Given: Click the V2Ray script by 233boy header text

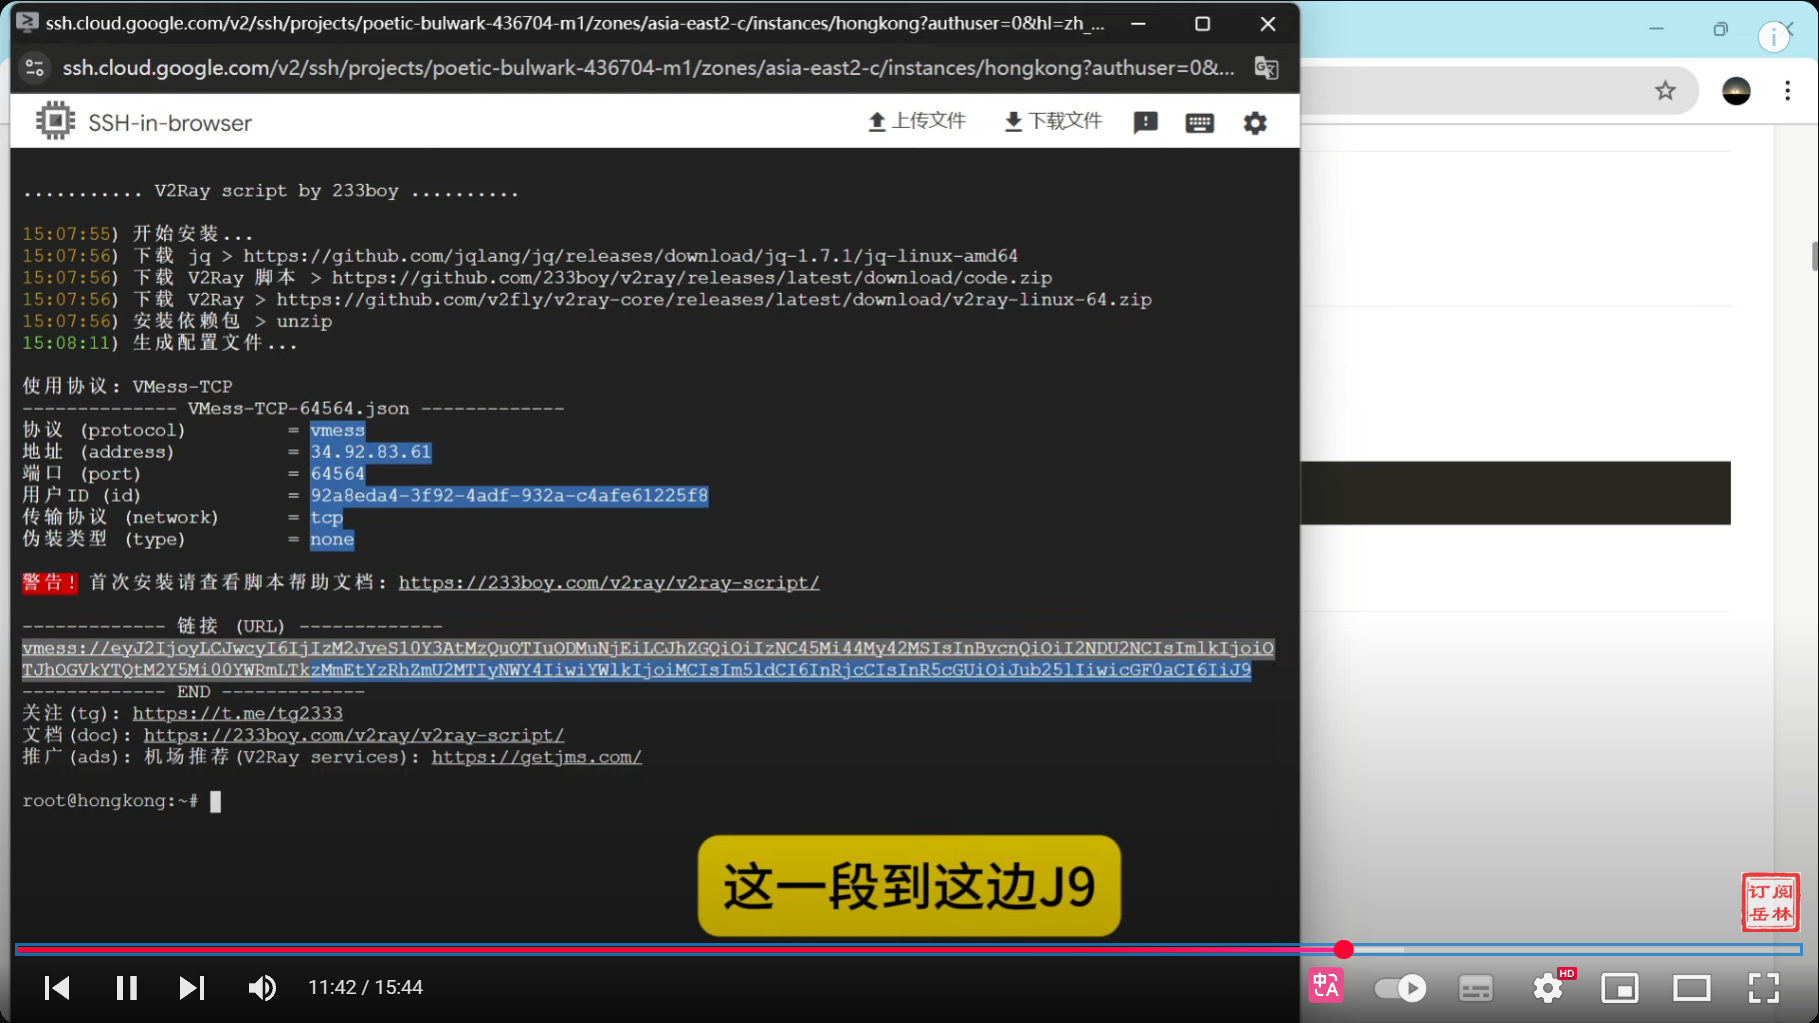Looking at the screenshot, I should coord(271,191).
